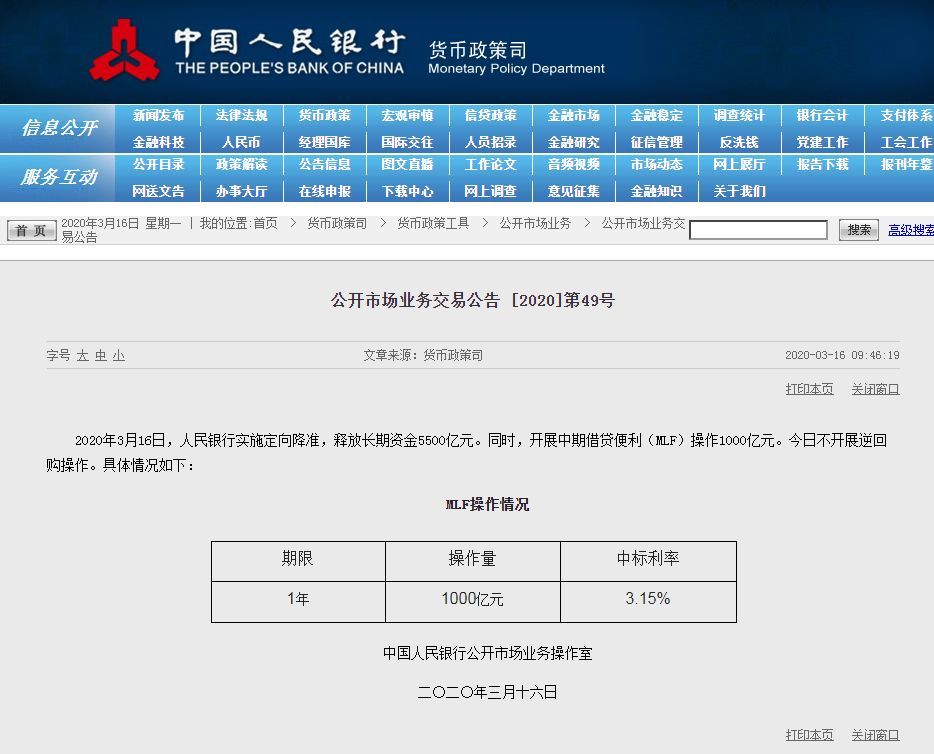Click bottom 关闭窗口 close link
The width and height of the screenshot is (934, 754).
point(875,736)
